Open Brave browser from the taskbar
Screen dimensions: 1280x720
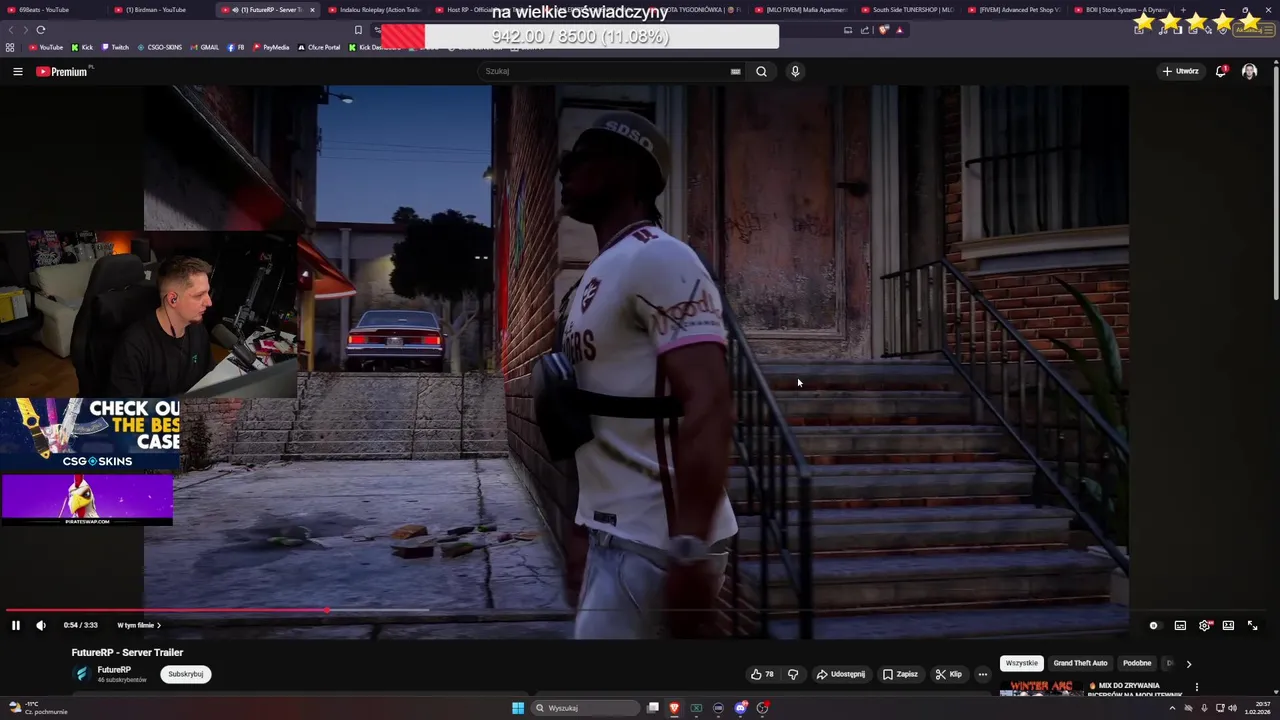(674, 708)
